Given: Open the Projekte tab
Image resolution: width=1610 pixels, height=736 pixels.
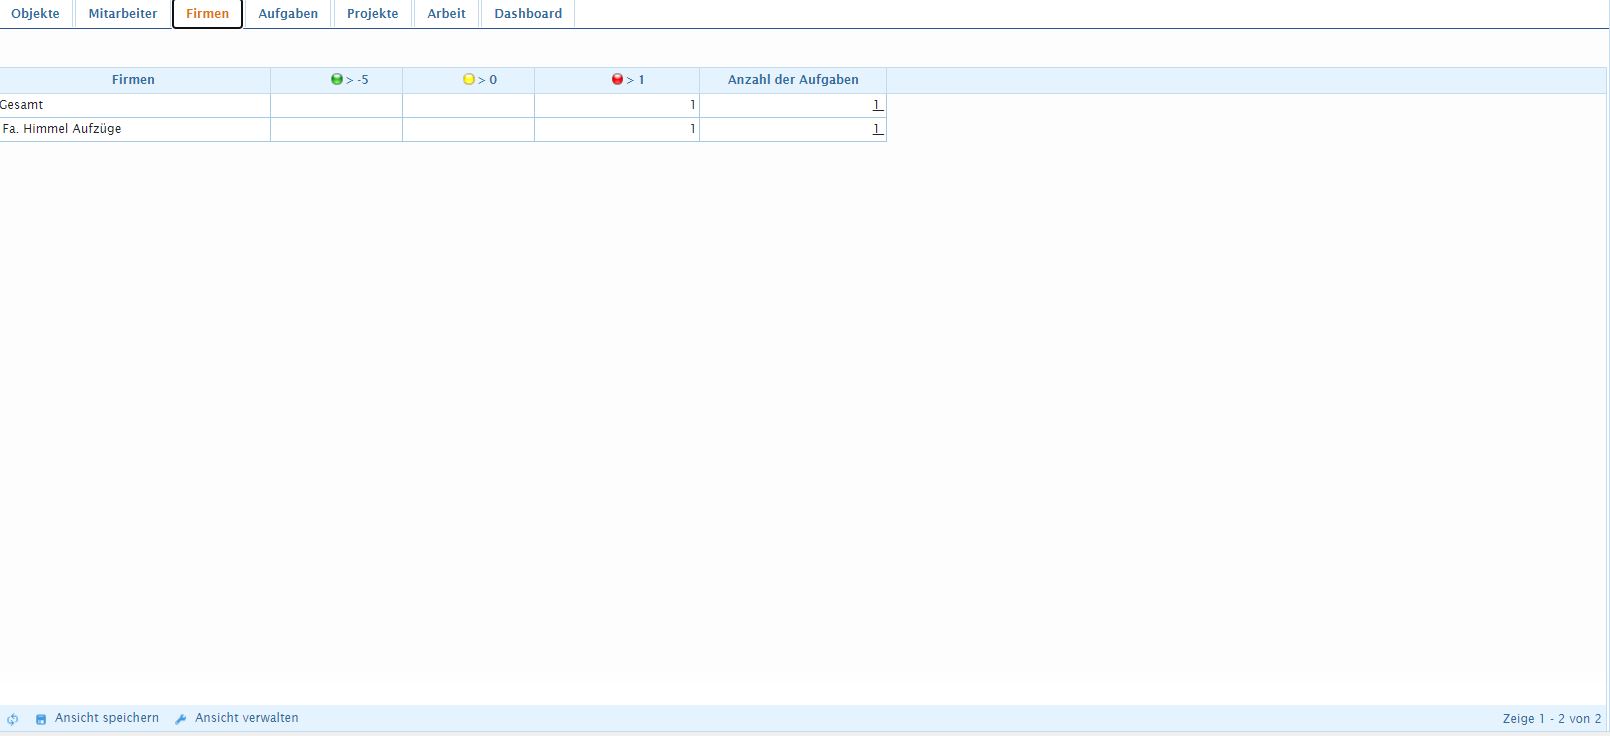Looking at the screenshot, I should 373,14.
